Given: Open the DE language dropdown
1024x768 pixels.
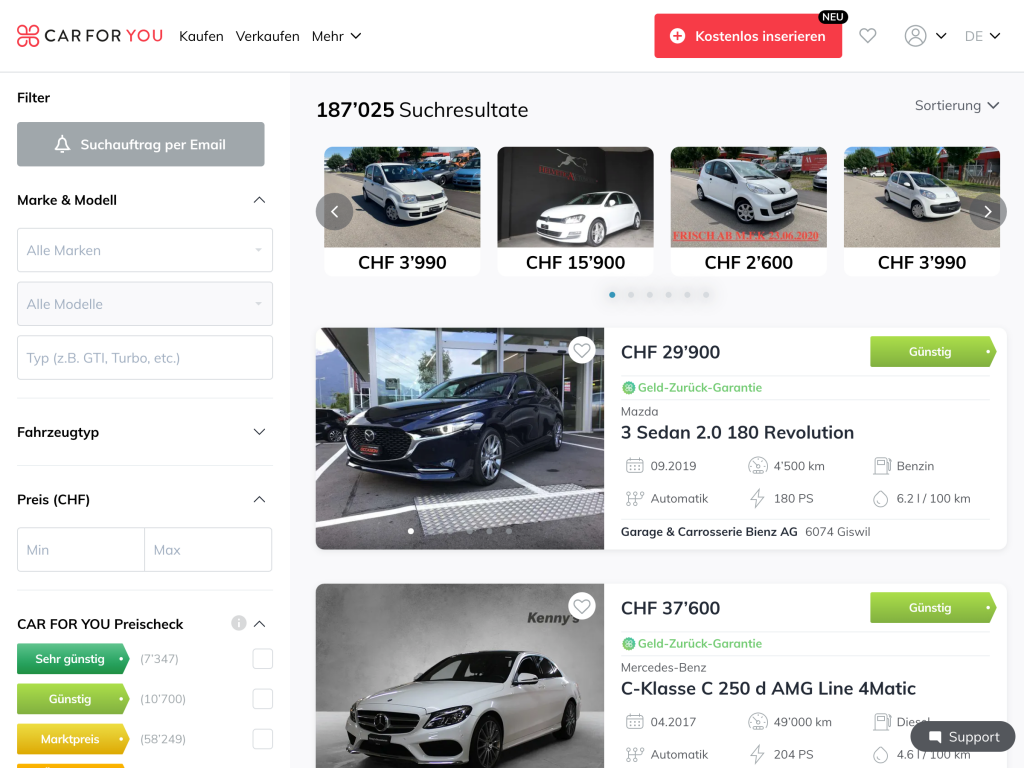Looking at the screenshot, I should pyautogui.click(x=982, y=36).
